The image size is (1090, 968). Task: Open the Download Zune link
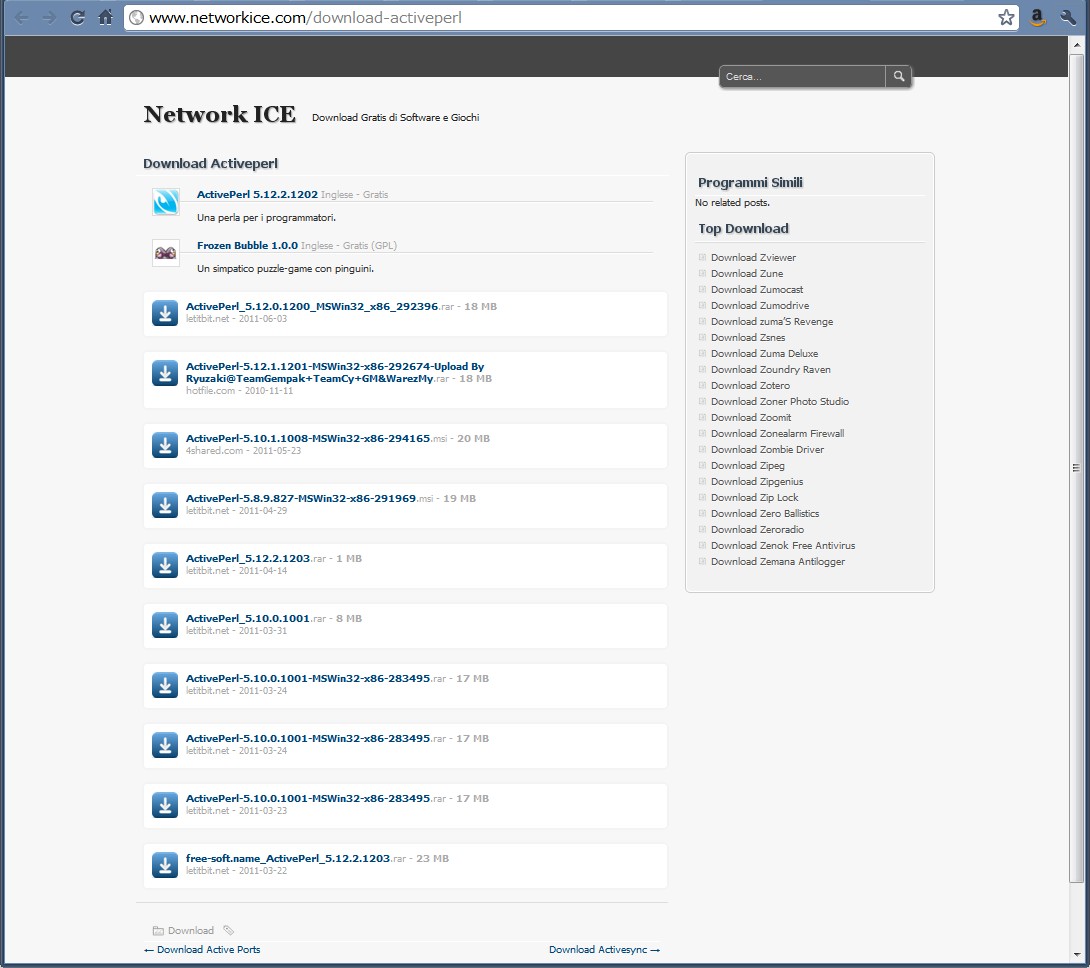click(x=747, y=273)
